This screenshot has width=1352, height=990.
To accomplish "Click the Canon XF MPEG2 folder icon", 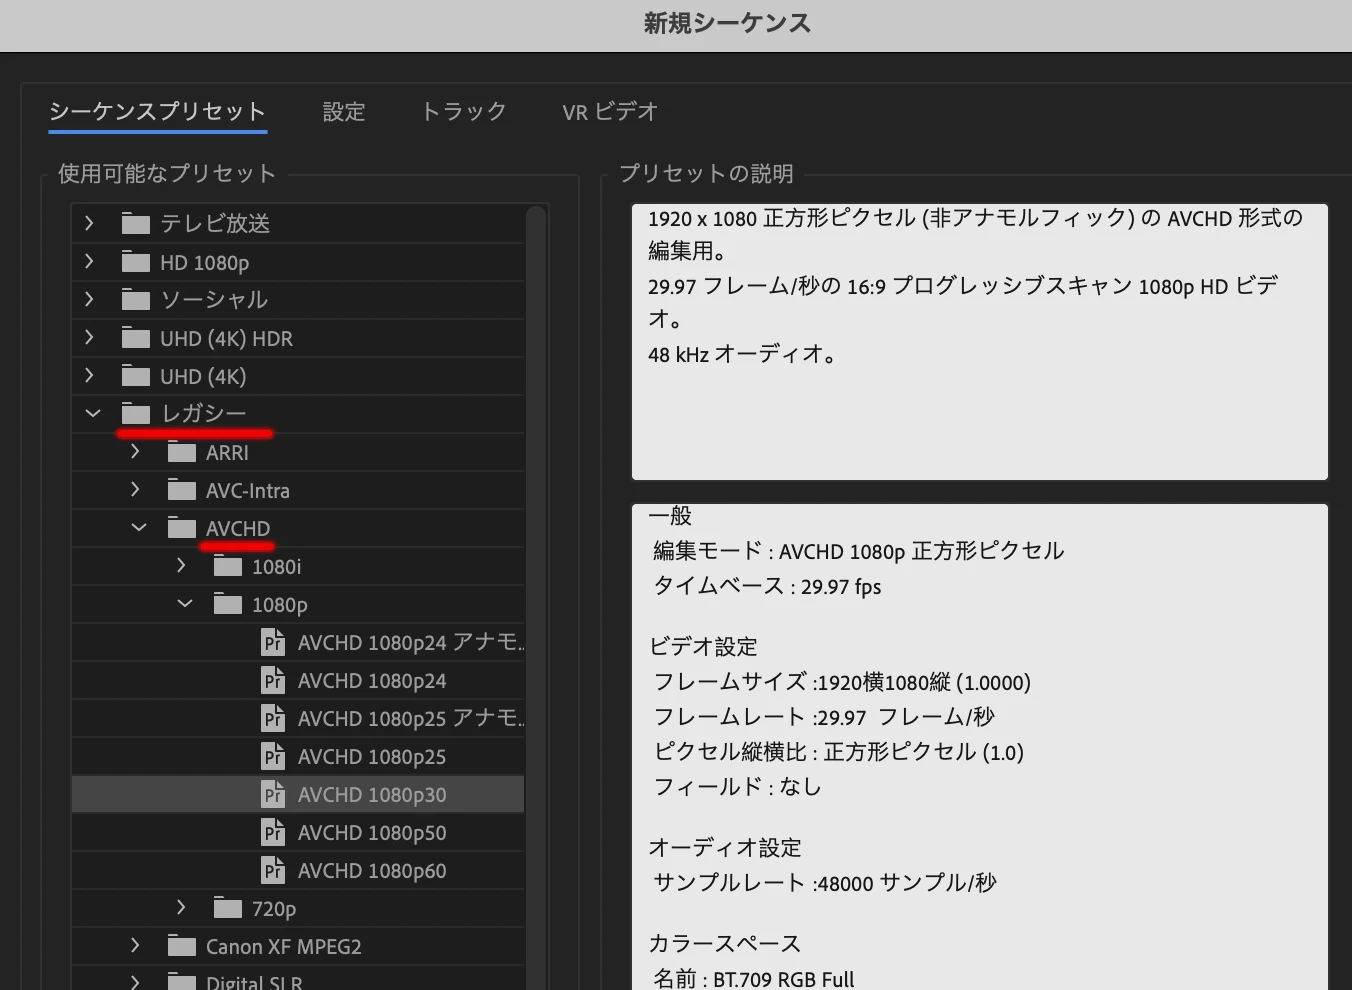I will point(181,946).
